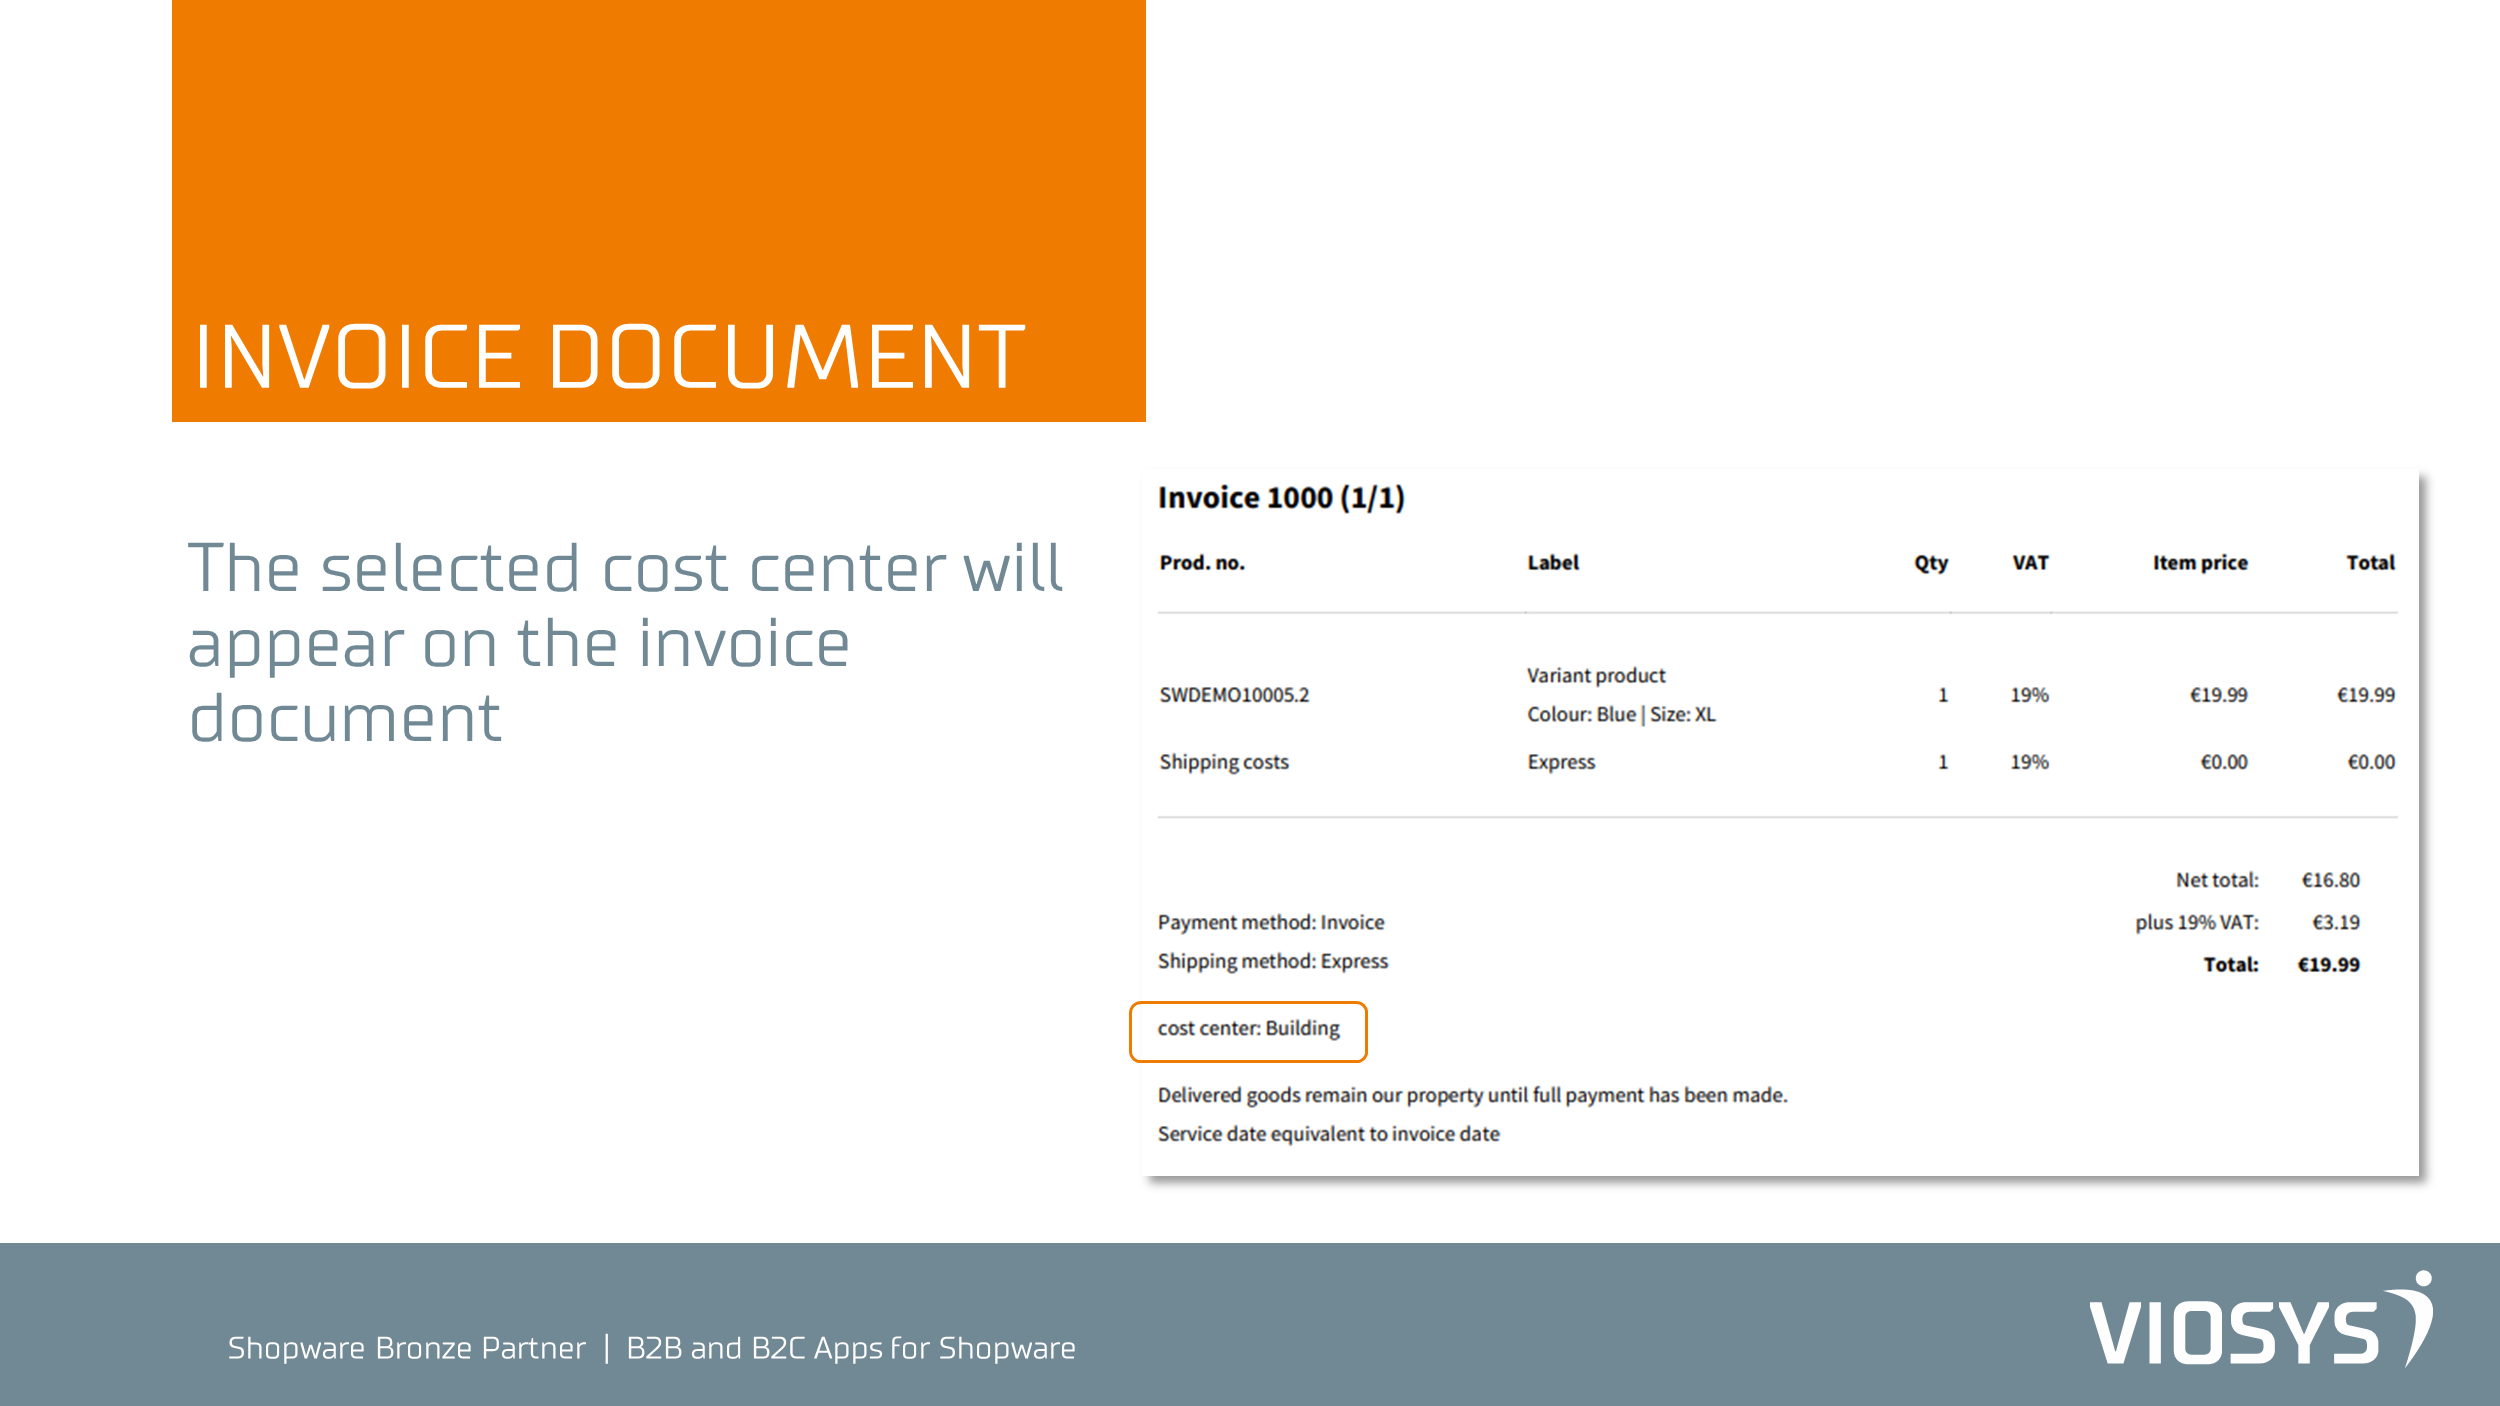Click the €16.80 net total value
The height and width of the screenshot is (1406, 2500).
coord(2331,880)
